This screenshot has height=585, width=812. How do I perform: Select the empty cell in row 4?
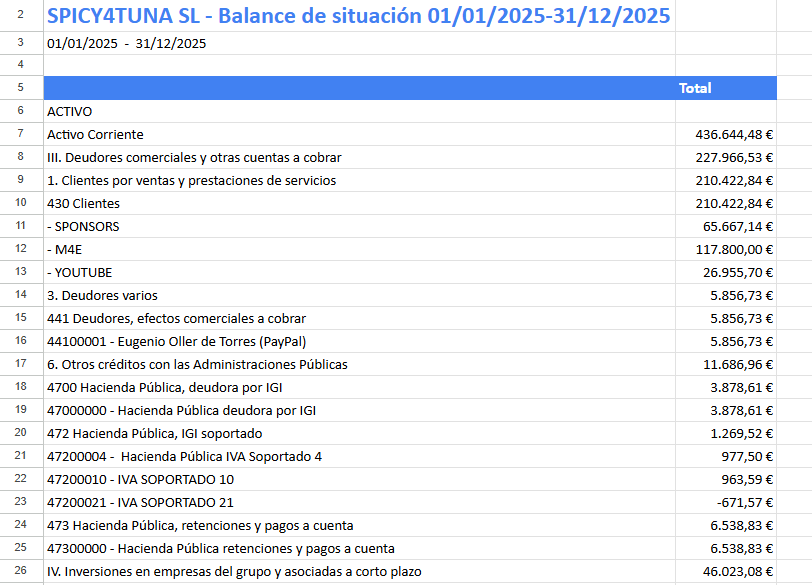[x=359, y=65]
